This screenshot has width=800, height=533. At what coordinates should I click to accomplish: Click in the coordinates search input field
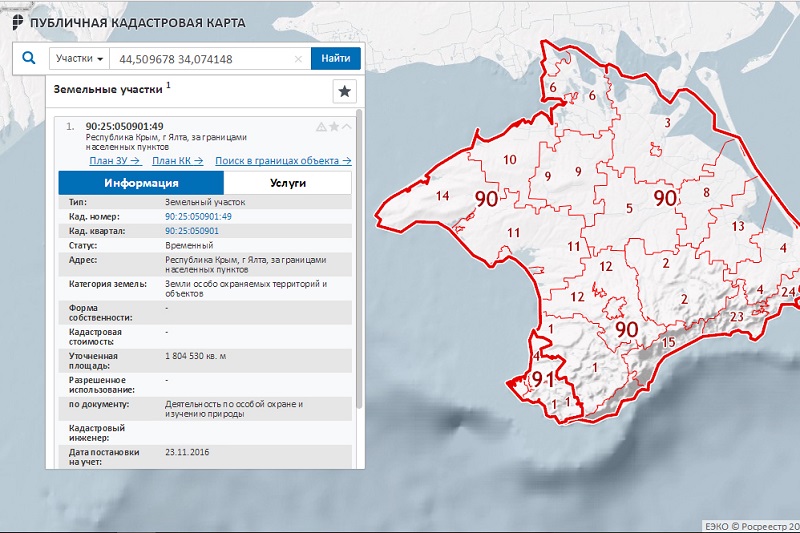[204, 59]
